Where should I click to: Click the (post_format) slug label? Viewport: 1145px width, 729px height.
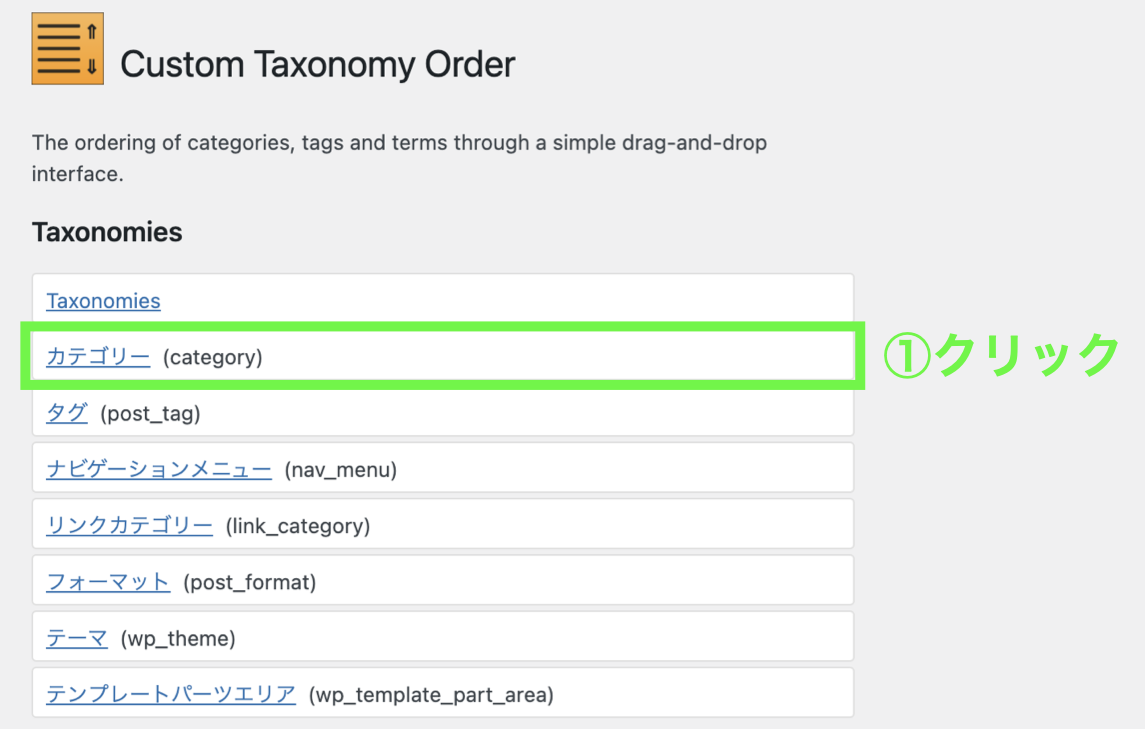click(x=250, y=581)
